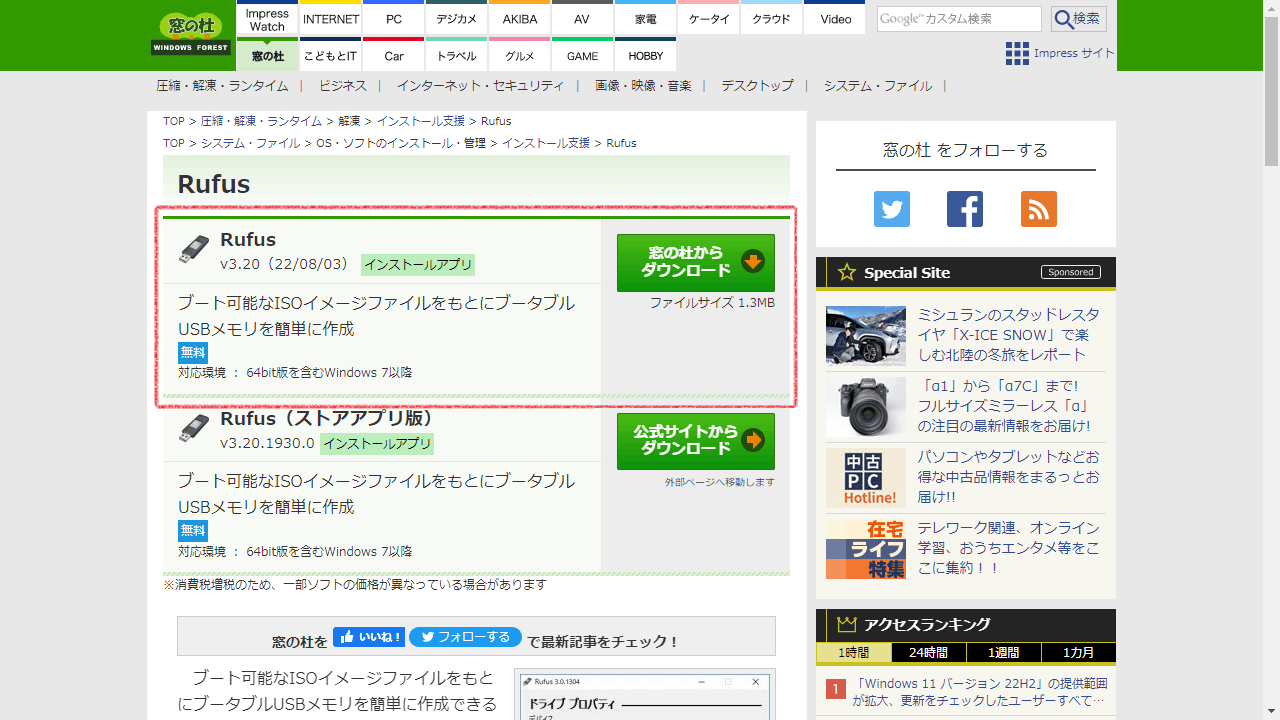The height and width of the screenshot is (720, 1280).
Task: Open ビジネス category menu
Action: [343, 86]
